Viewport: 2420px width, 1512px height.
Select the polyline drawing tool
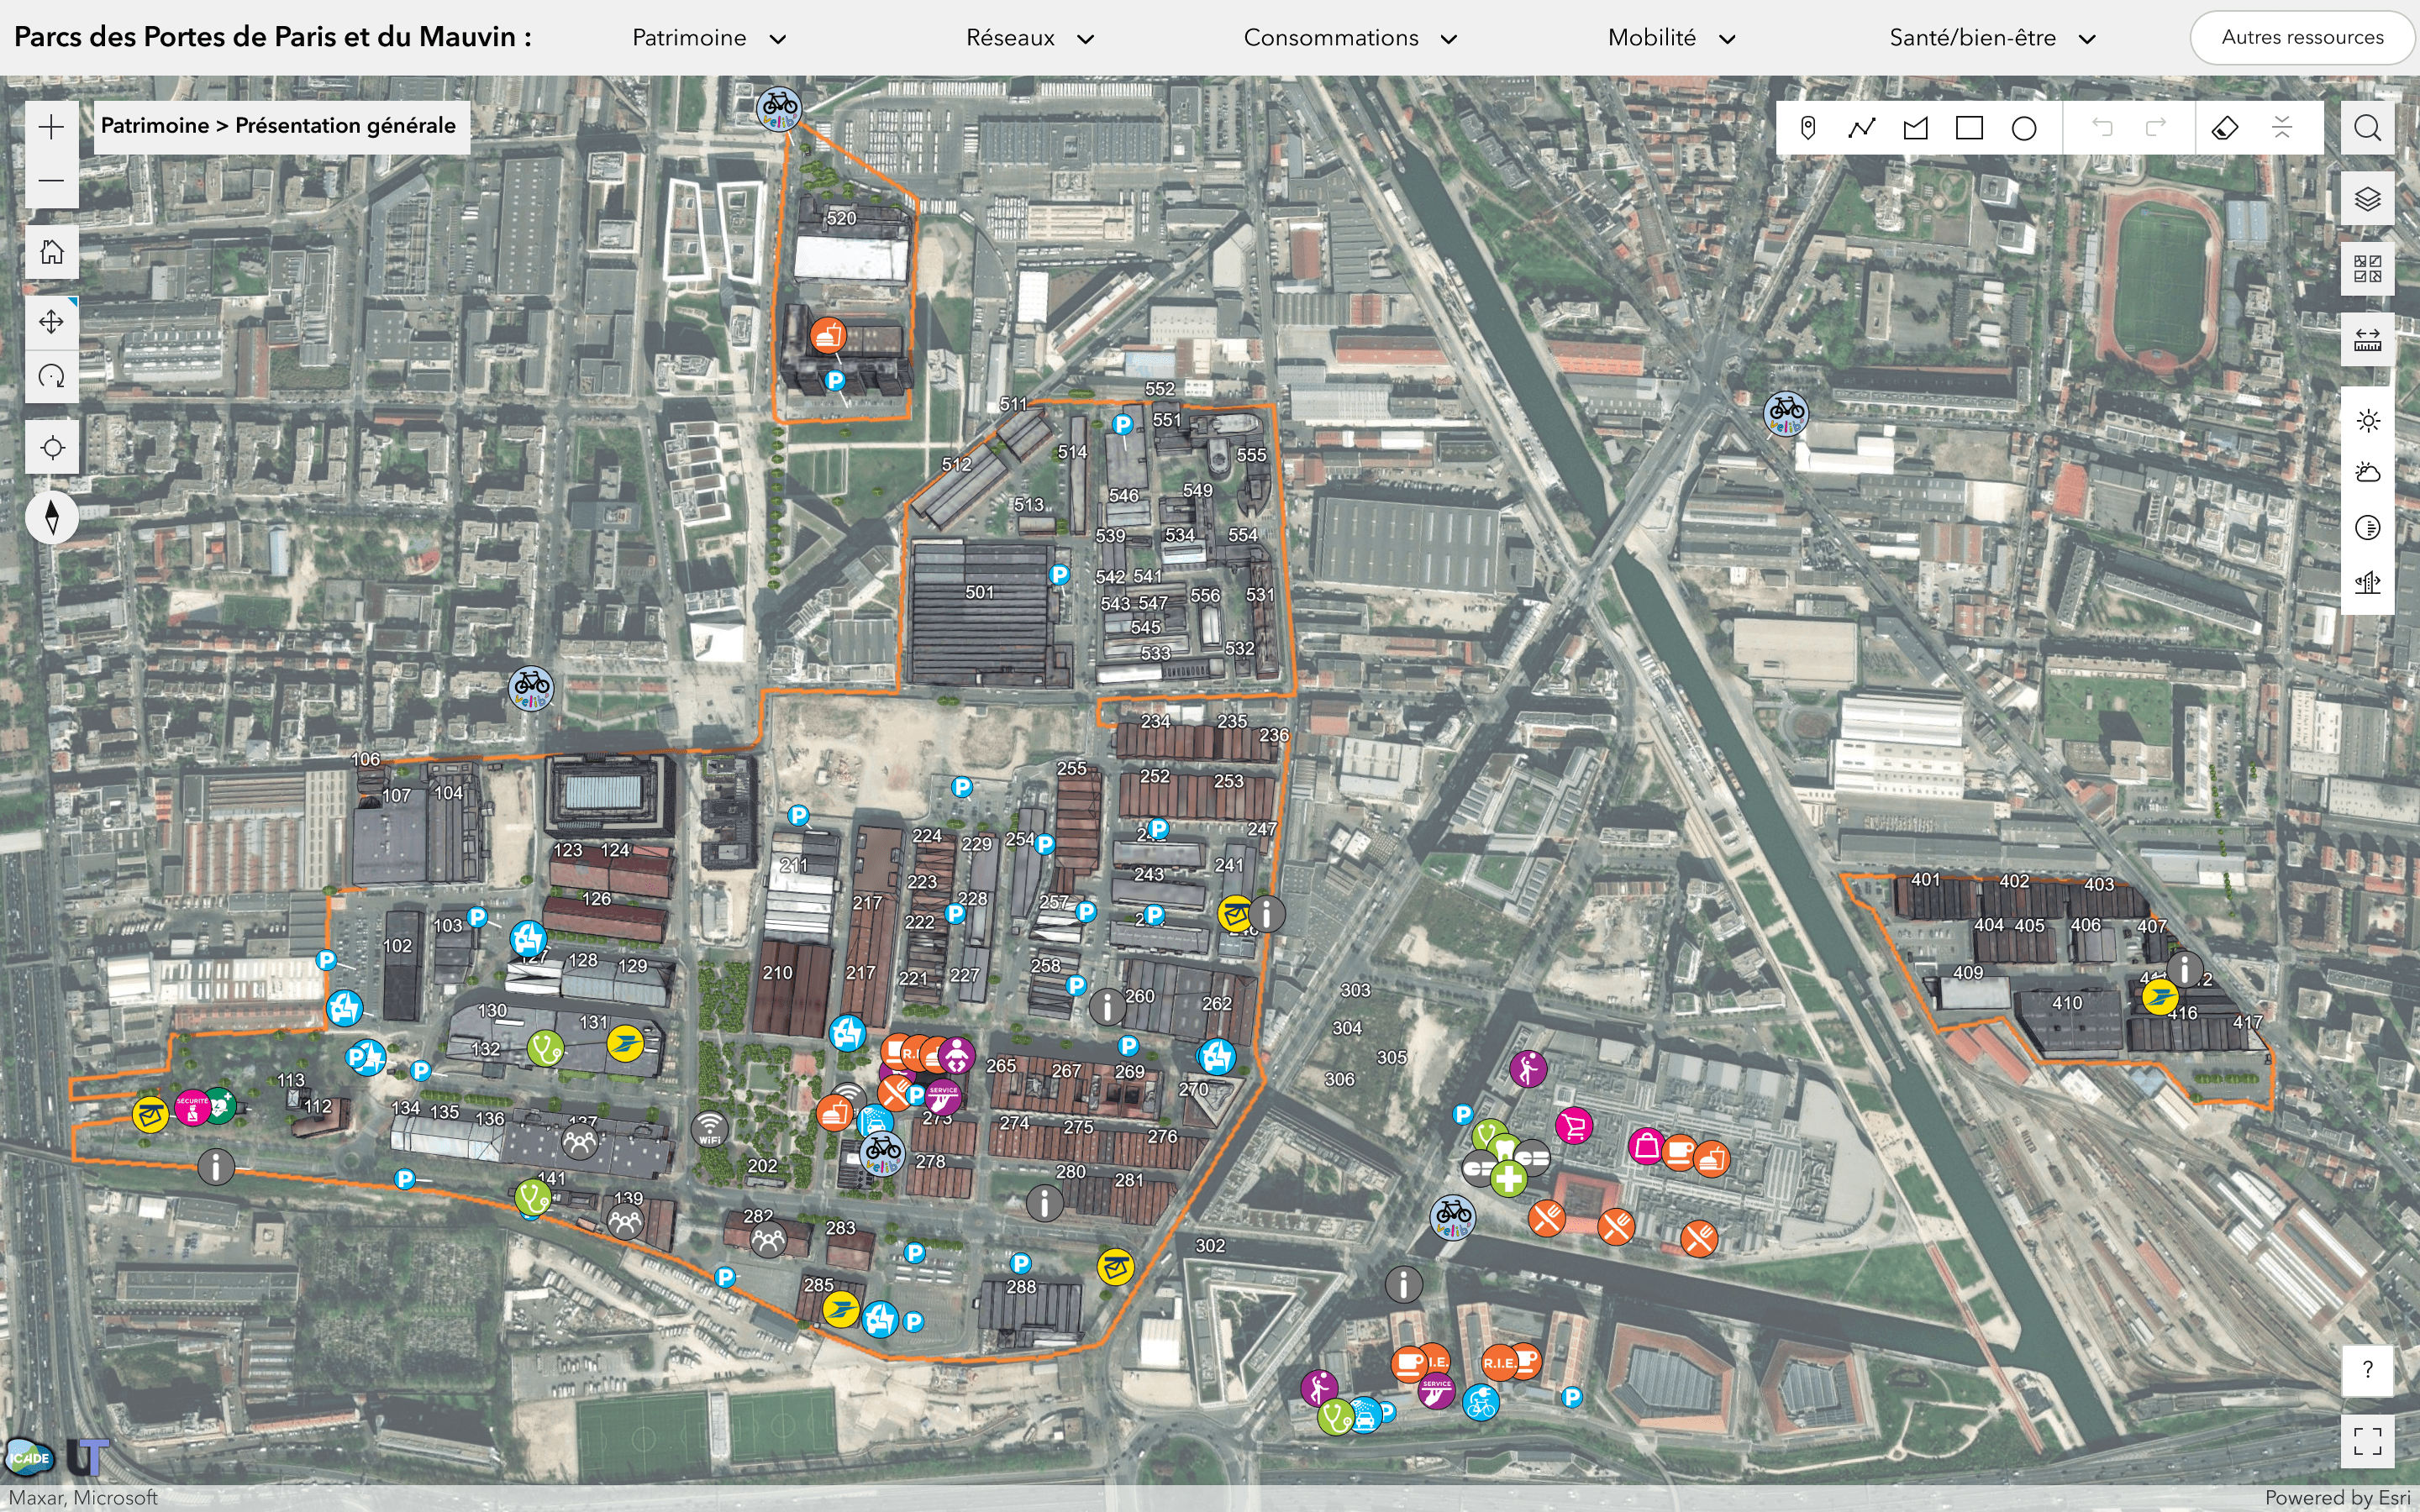(x=1861, y=128)
